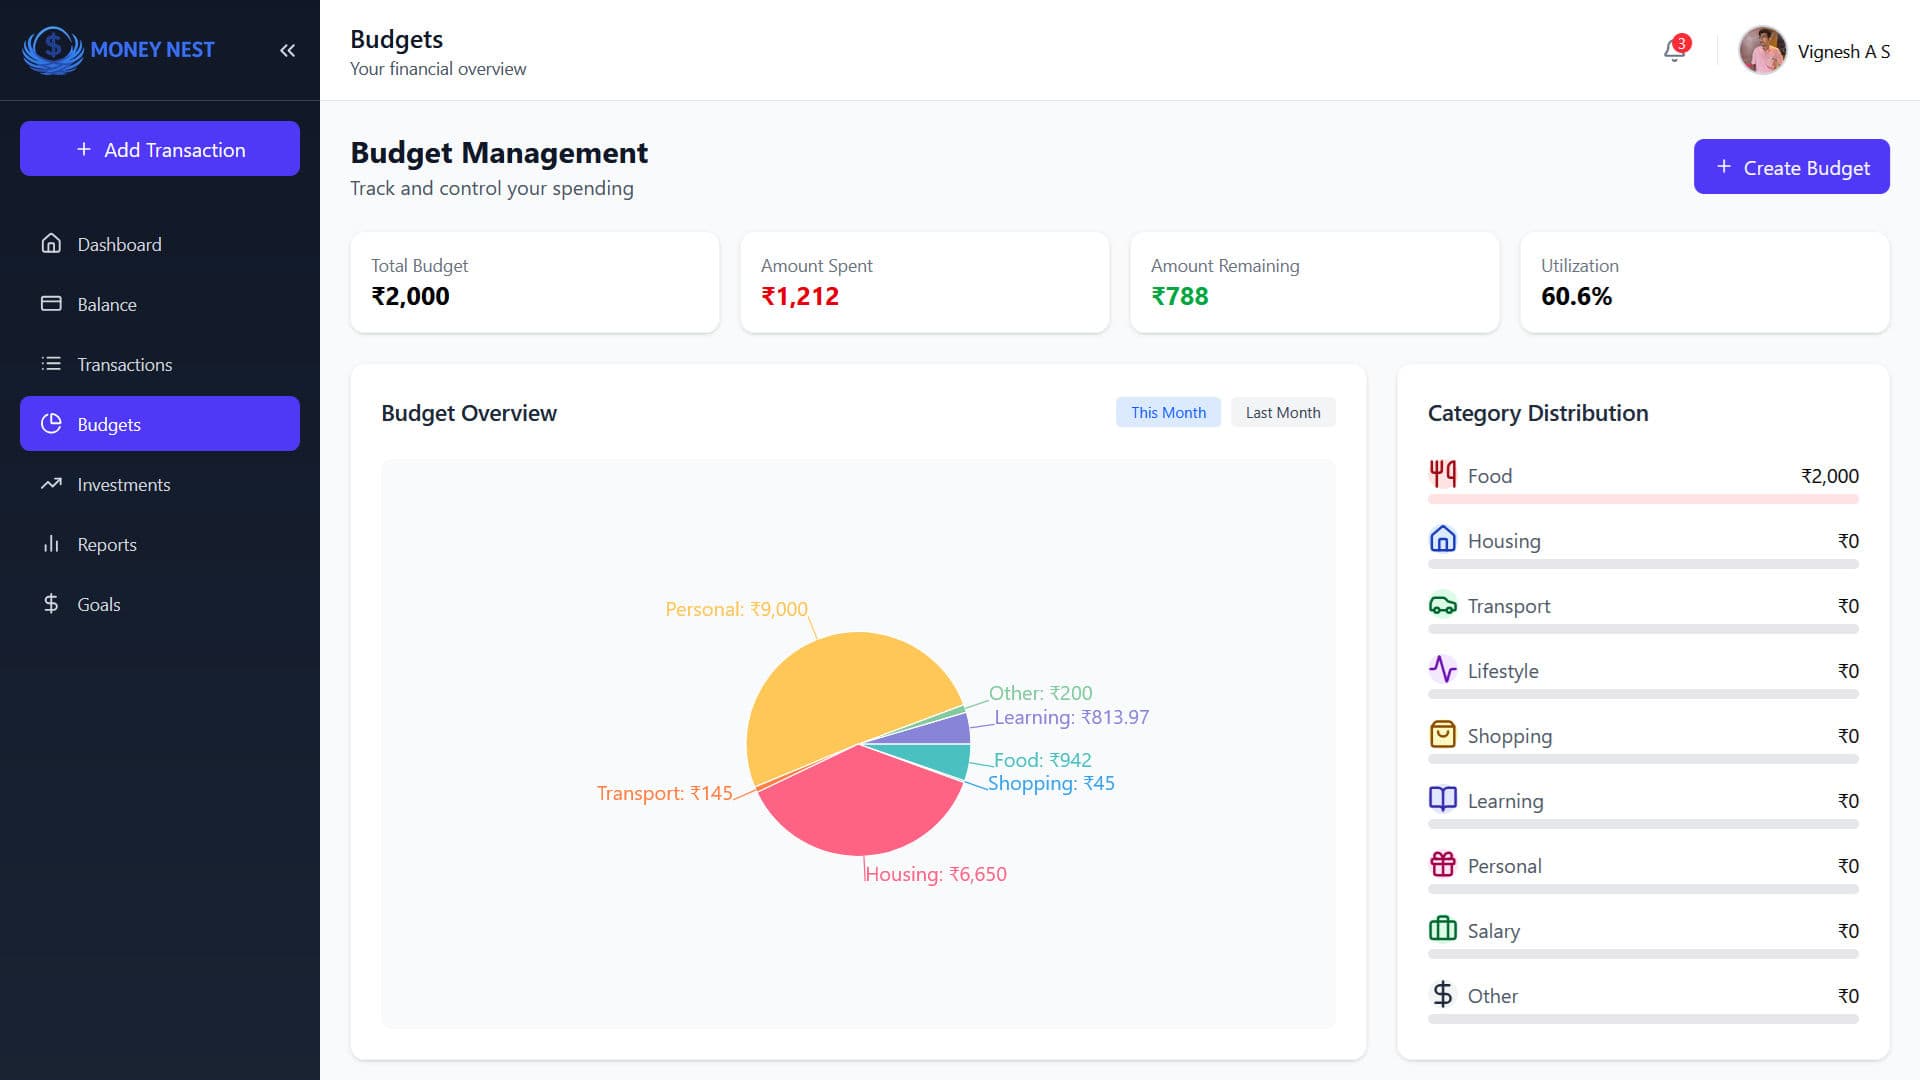Click the Food category progress bar
Viewport: 1920px width, 1080px height.
pyautogui.click(x=1642, y=499)
